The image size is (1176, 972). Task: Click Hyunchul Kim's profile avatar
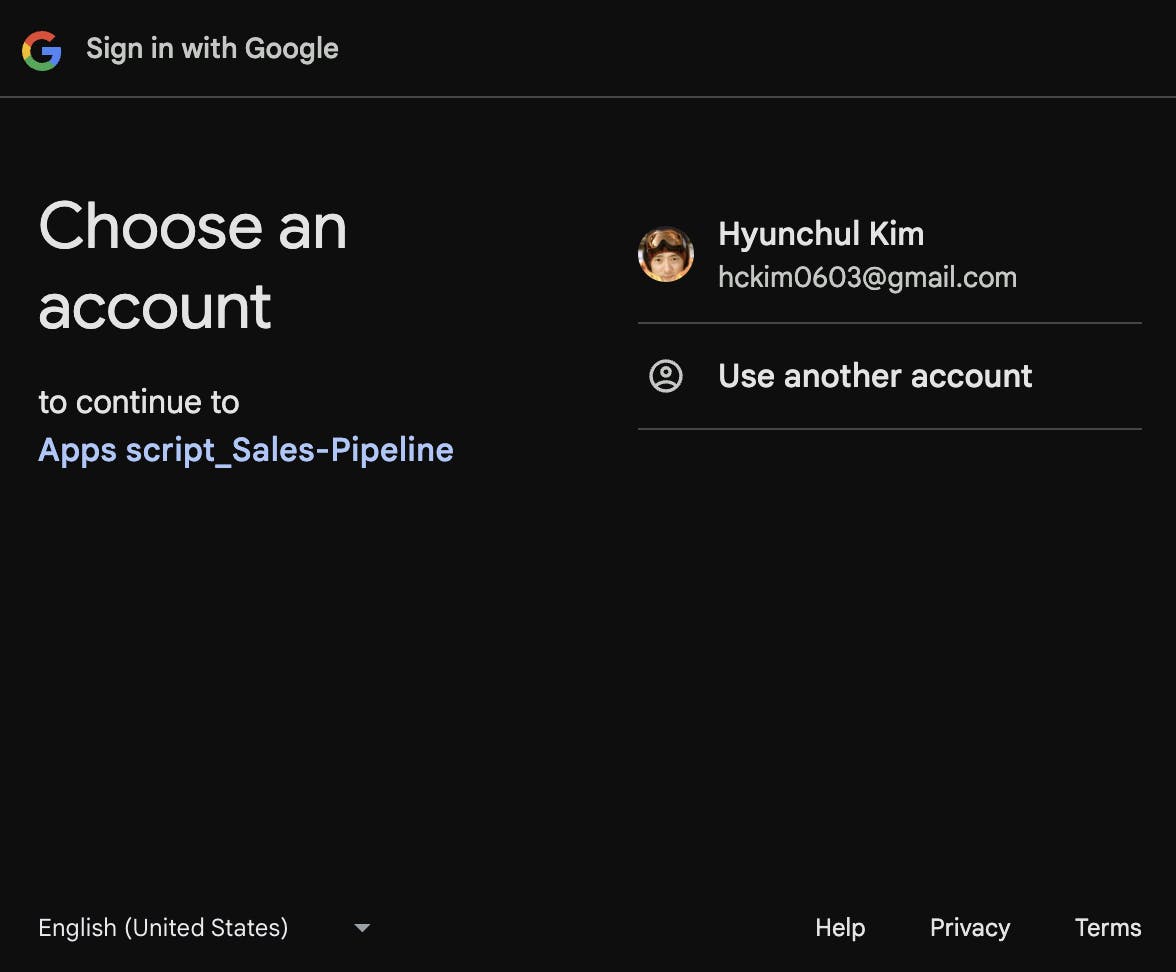click(x=666, y=254)
